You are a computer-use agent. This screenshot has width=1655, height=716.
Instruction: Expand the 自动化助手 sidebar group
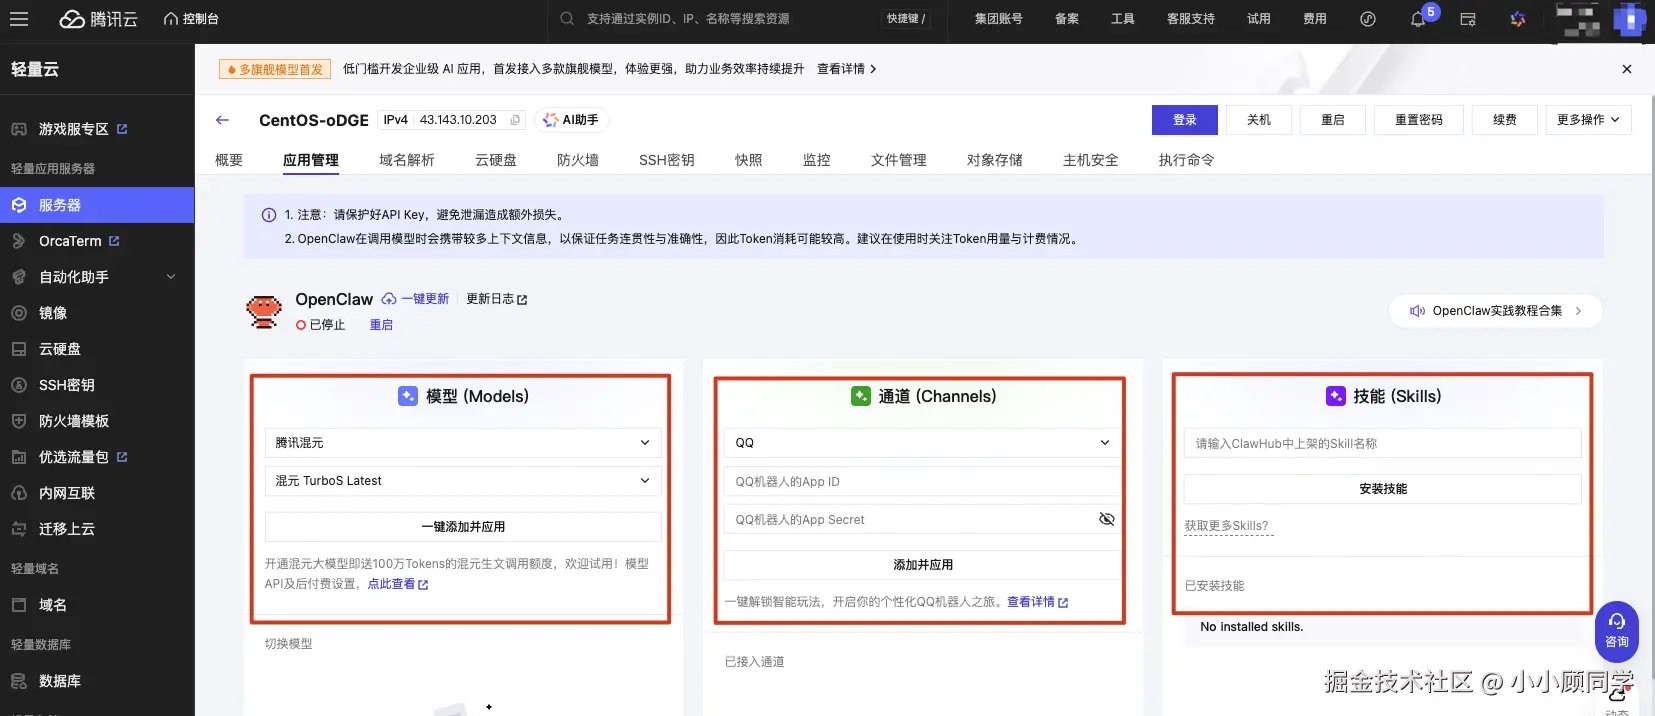[97, 277]
